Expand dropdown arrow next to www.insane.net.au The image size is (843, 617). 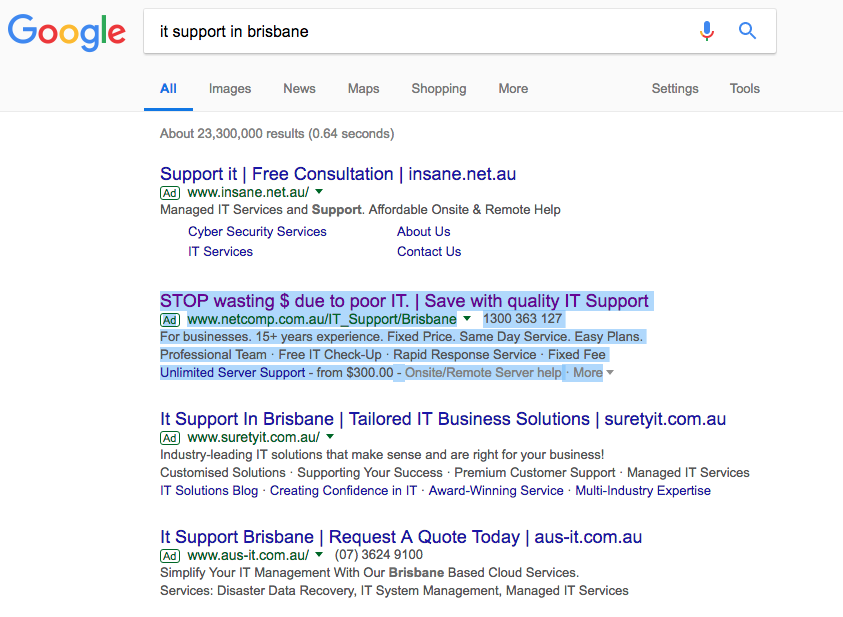tap(319, 191)
